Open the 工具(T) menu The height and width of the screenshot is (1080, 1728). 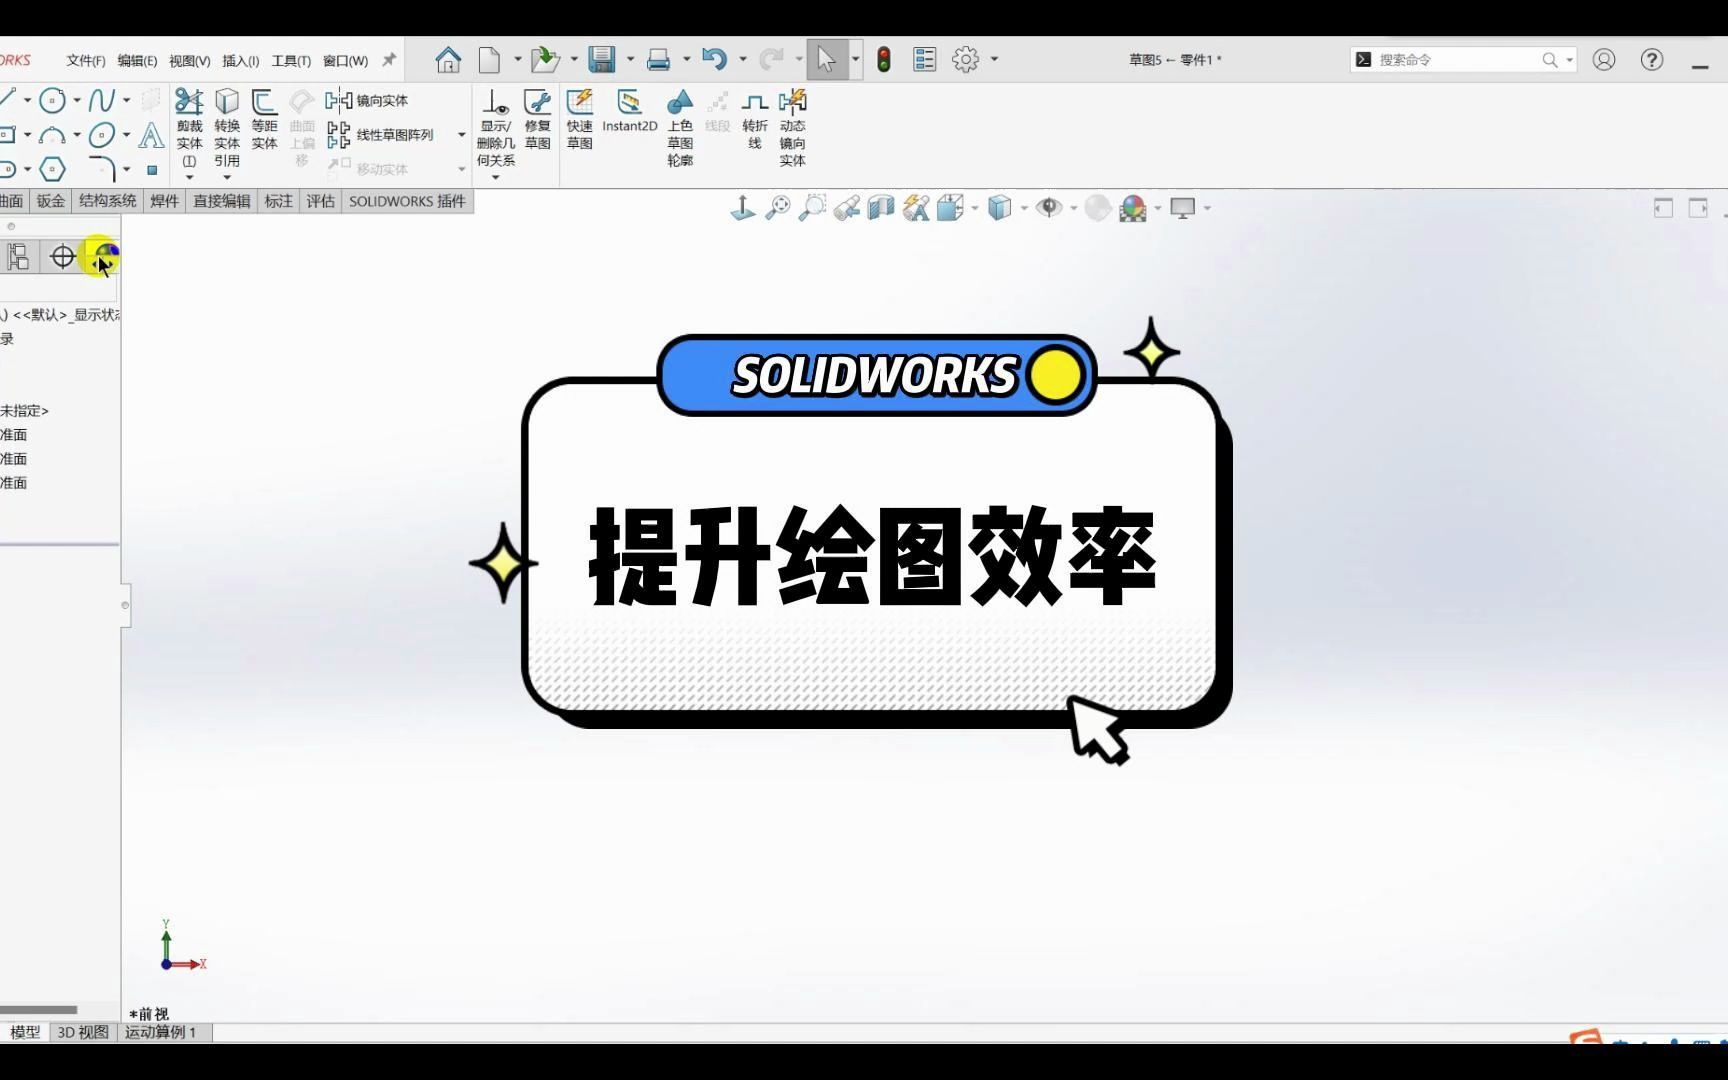[291, 61]
